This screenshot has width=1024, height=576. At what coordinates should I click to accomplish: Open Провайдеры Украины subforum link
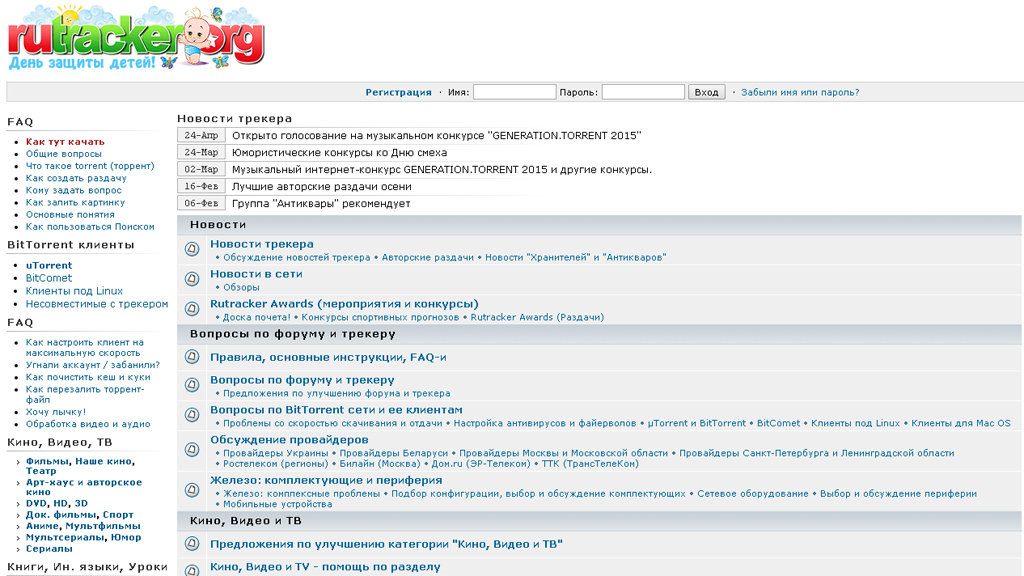(276, 453)
